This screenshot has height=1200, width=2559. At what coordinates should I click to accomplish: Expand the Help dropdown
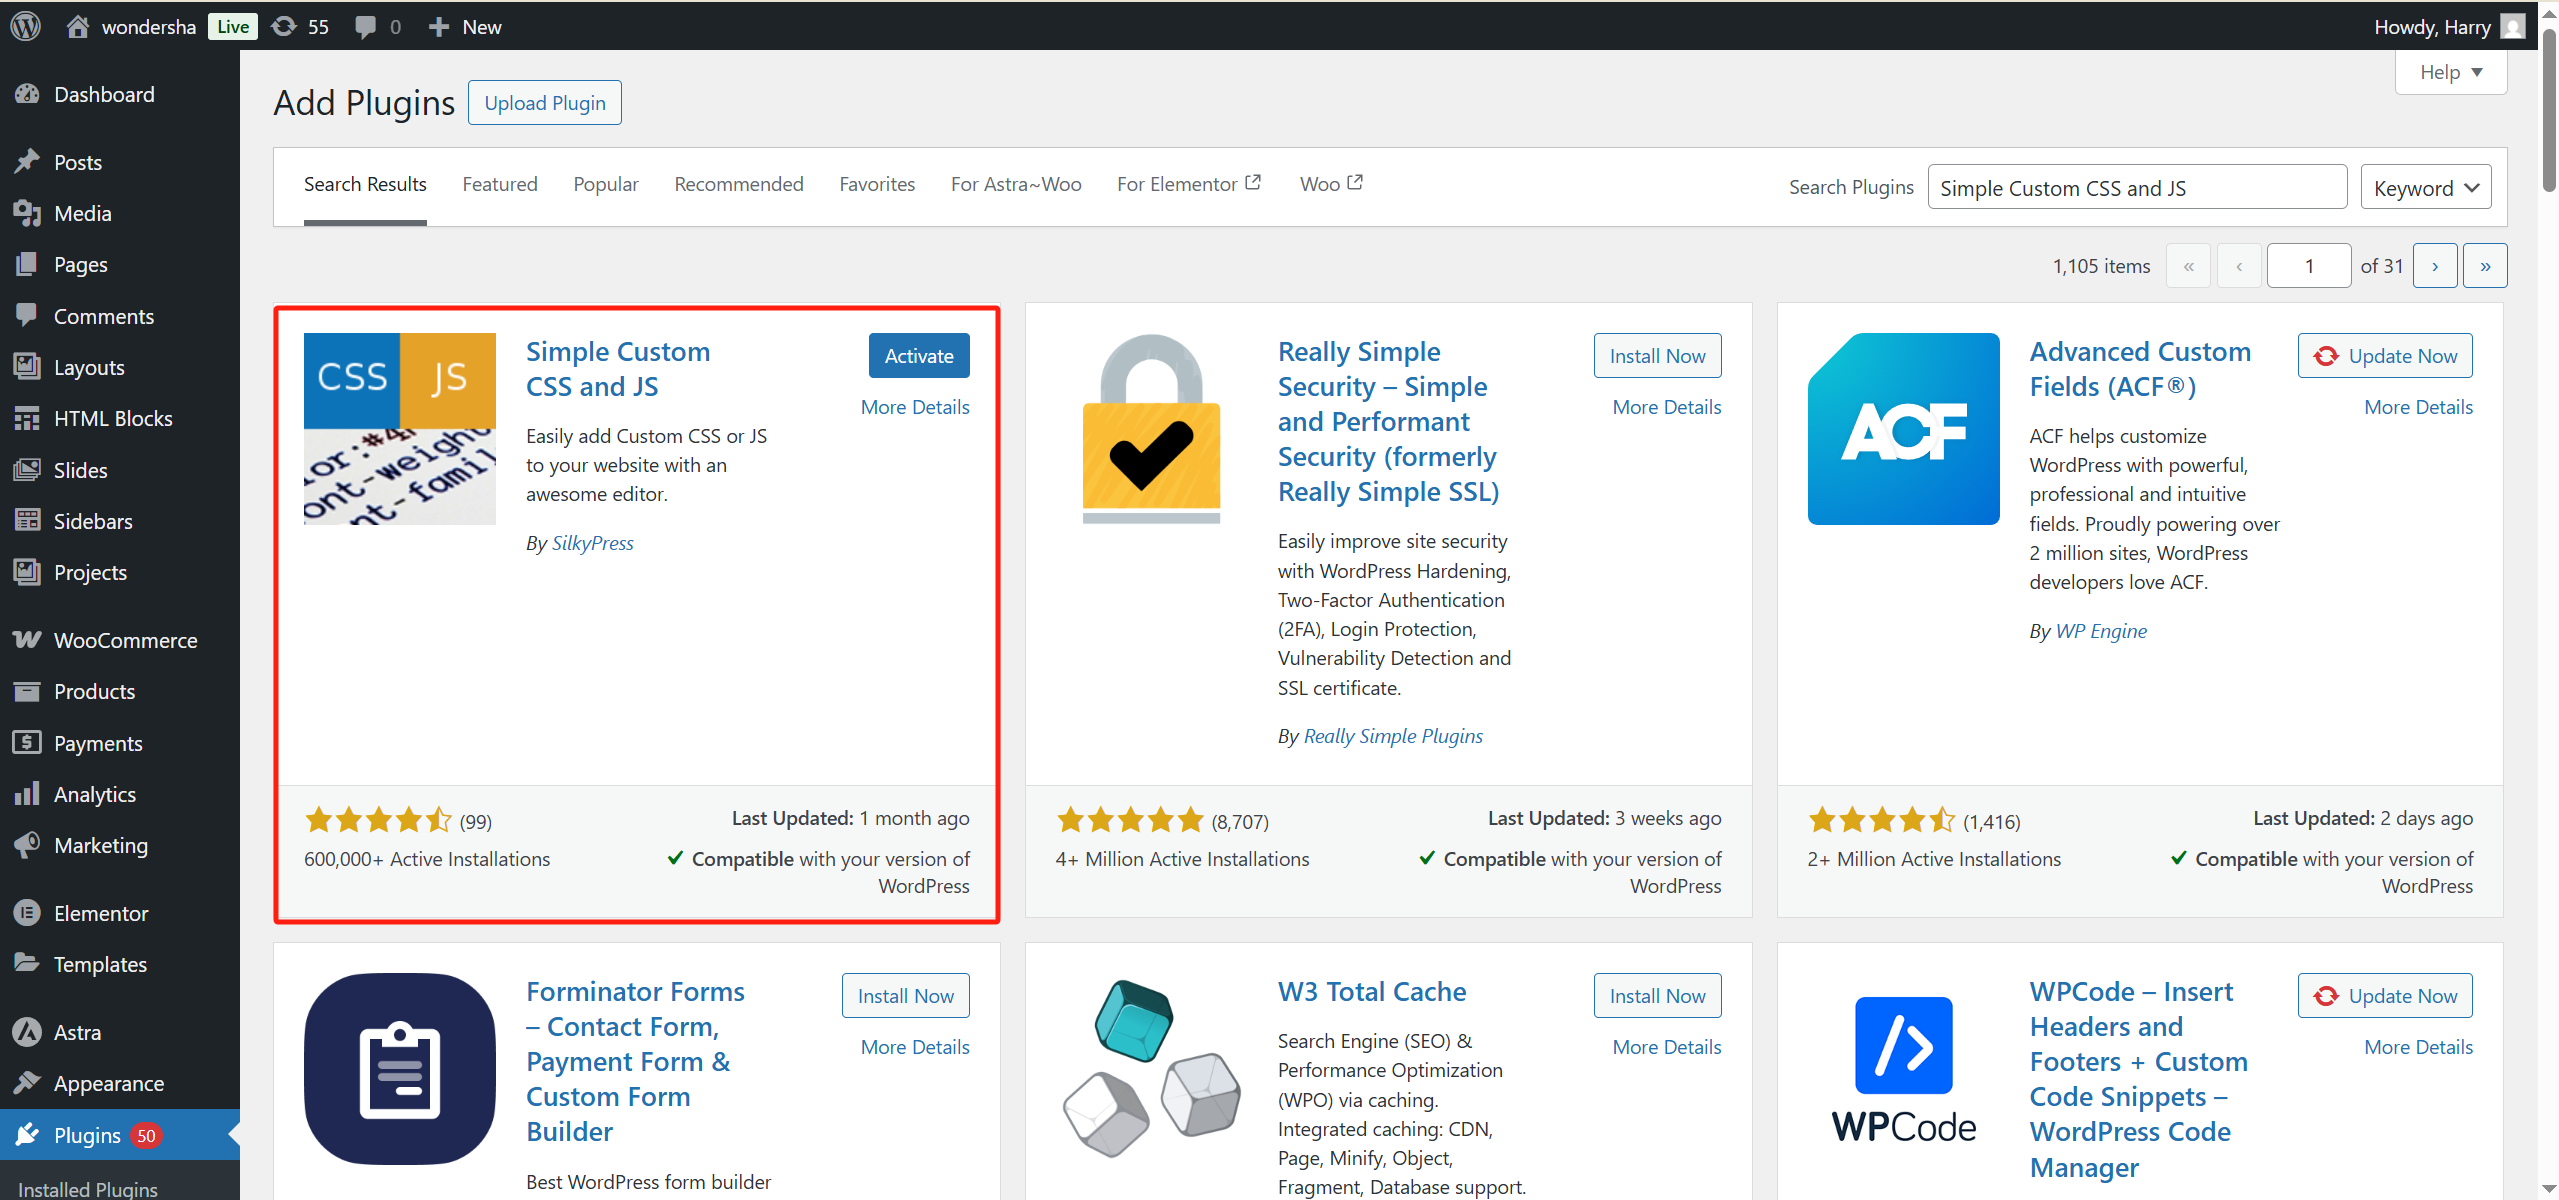(2450, 71)
